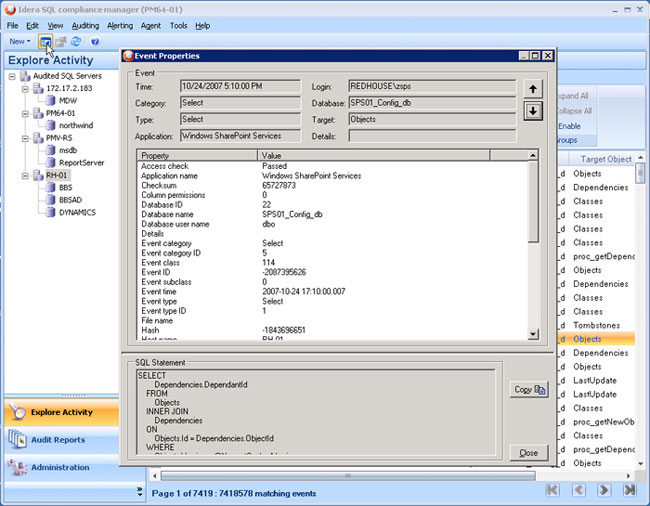Collapse the Audited SQL Servers node
This screenshot has height=506, width=650.
tap(12, 76)
